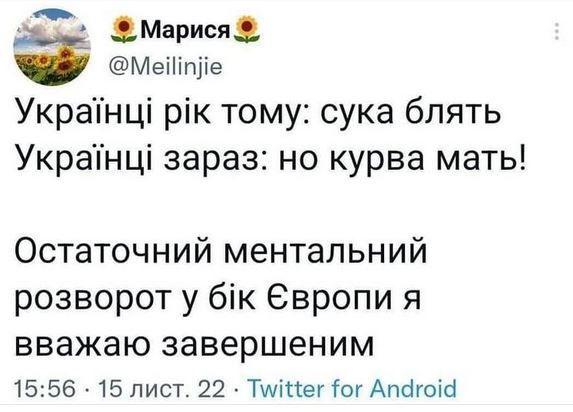Select the line starting Українці рік тому
This screenshot has height=412, width=573.
[258, 114]
